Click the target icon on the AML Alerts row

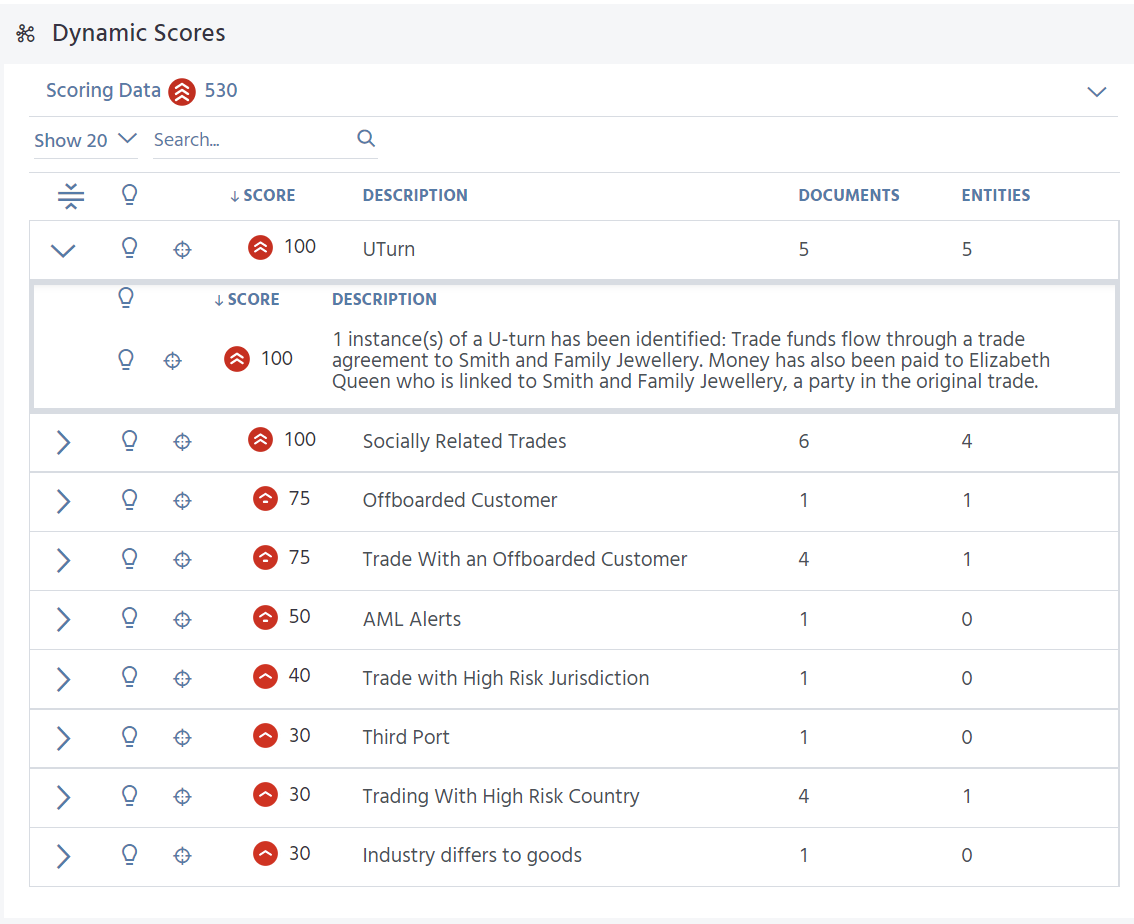pos(182,619)
